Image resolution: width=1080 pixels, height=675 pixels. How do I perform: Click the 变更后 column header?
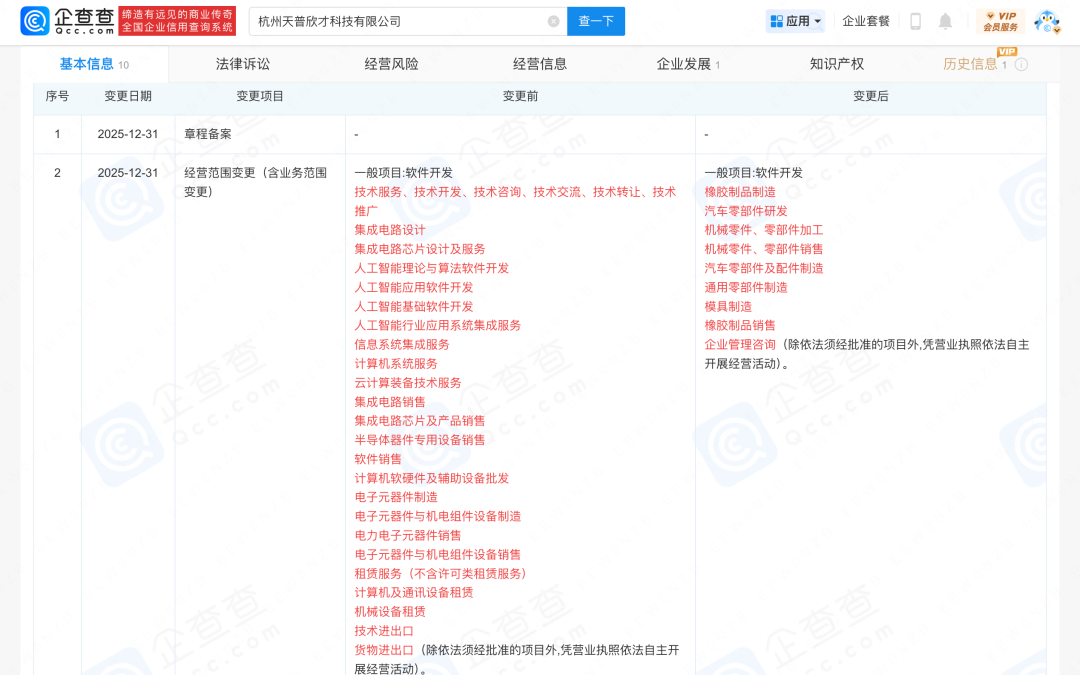pyautogui.click(x=871, y=96)
